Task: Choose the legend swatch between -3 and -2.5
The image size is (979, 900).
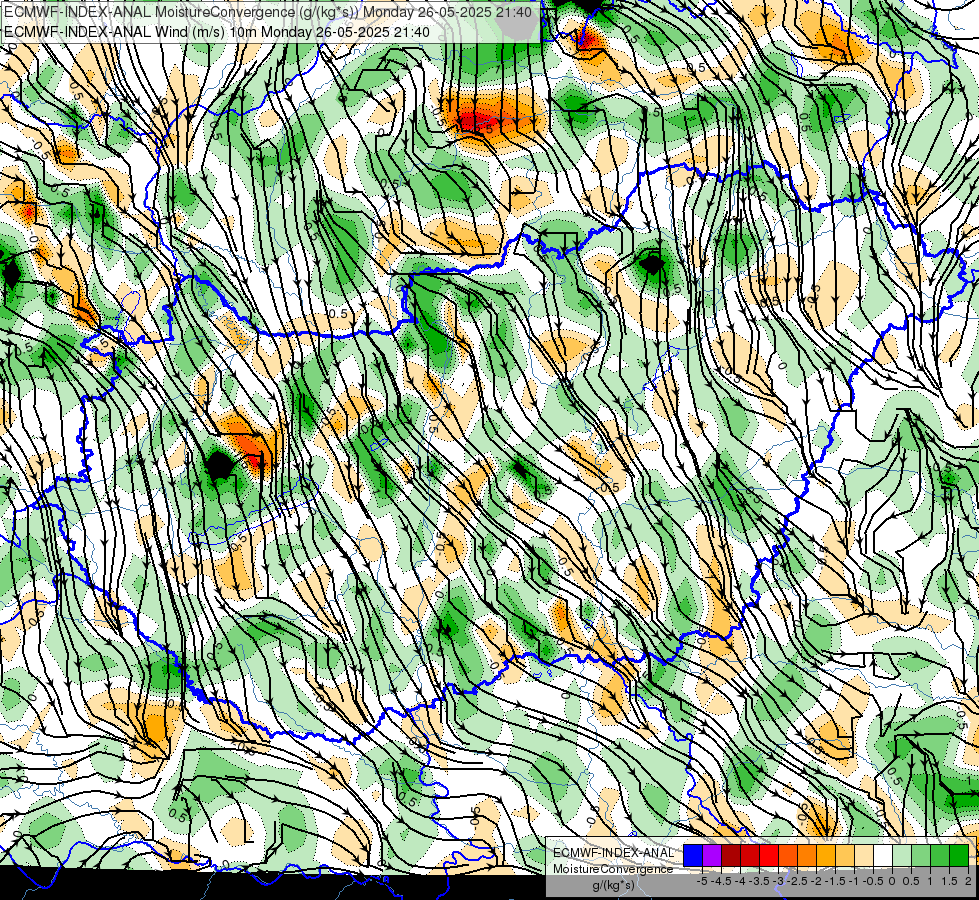Action: coord(788,856)
